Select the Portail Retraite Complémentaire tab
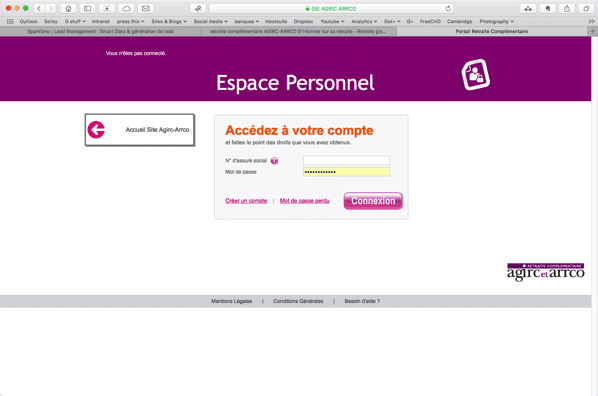This screenshot has width=598, height=396. click(x=492, y=31)
